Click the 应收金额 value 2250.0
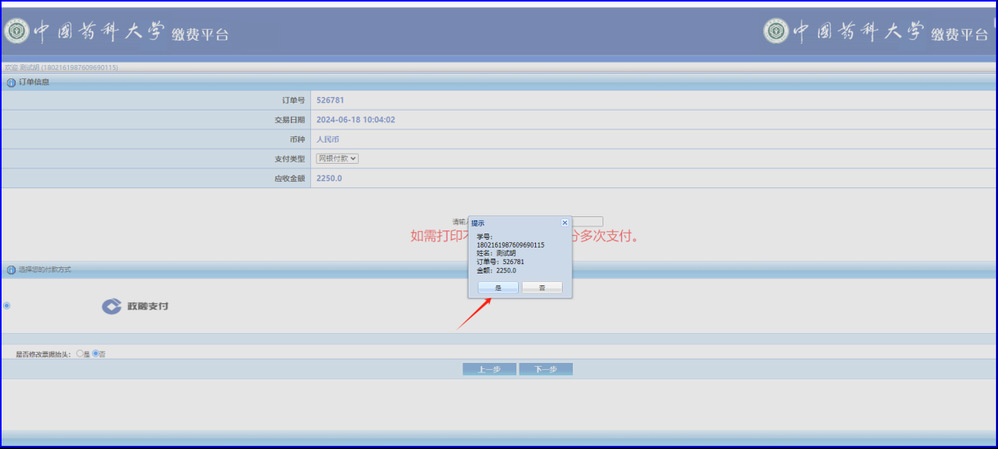The width and height of the screenshot is (998, 449). coord(329,178)
